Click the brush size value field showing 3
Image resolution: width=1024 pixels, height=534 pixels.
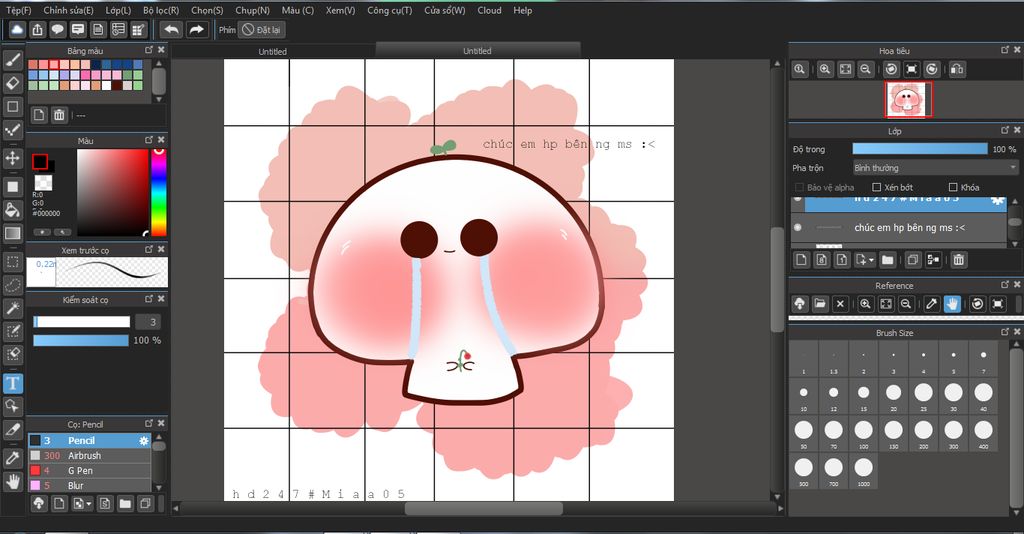(x=148, y=322)
